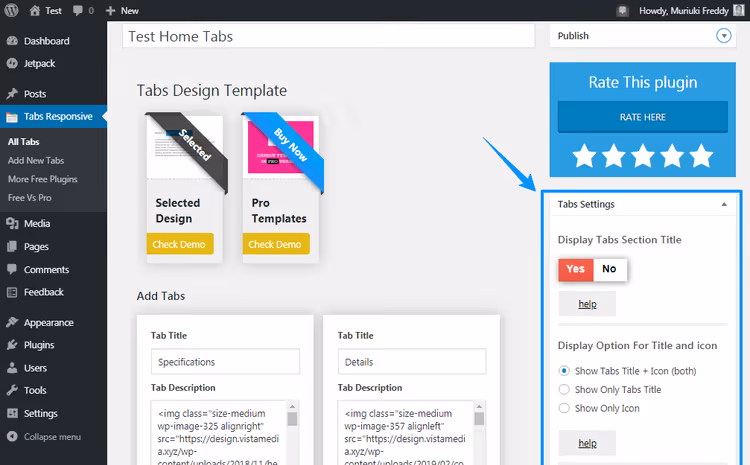
Task: Open the user avatar in the admin bar
Action: click(x=739, y=10)
